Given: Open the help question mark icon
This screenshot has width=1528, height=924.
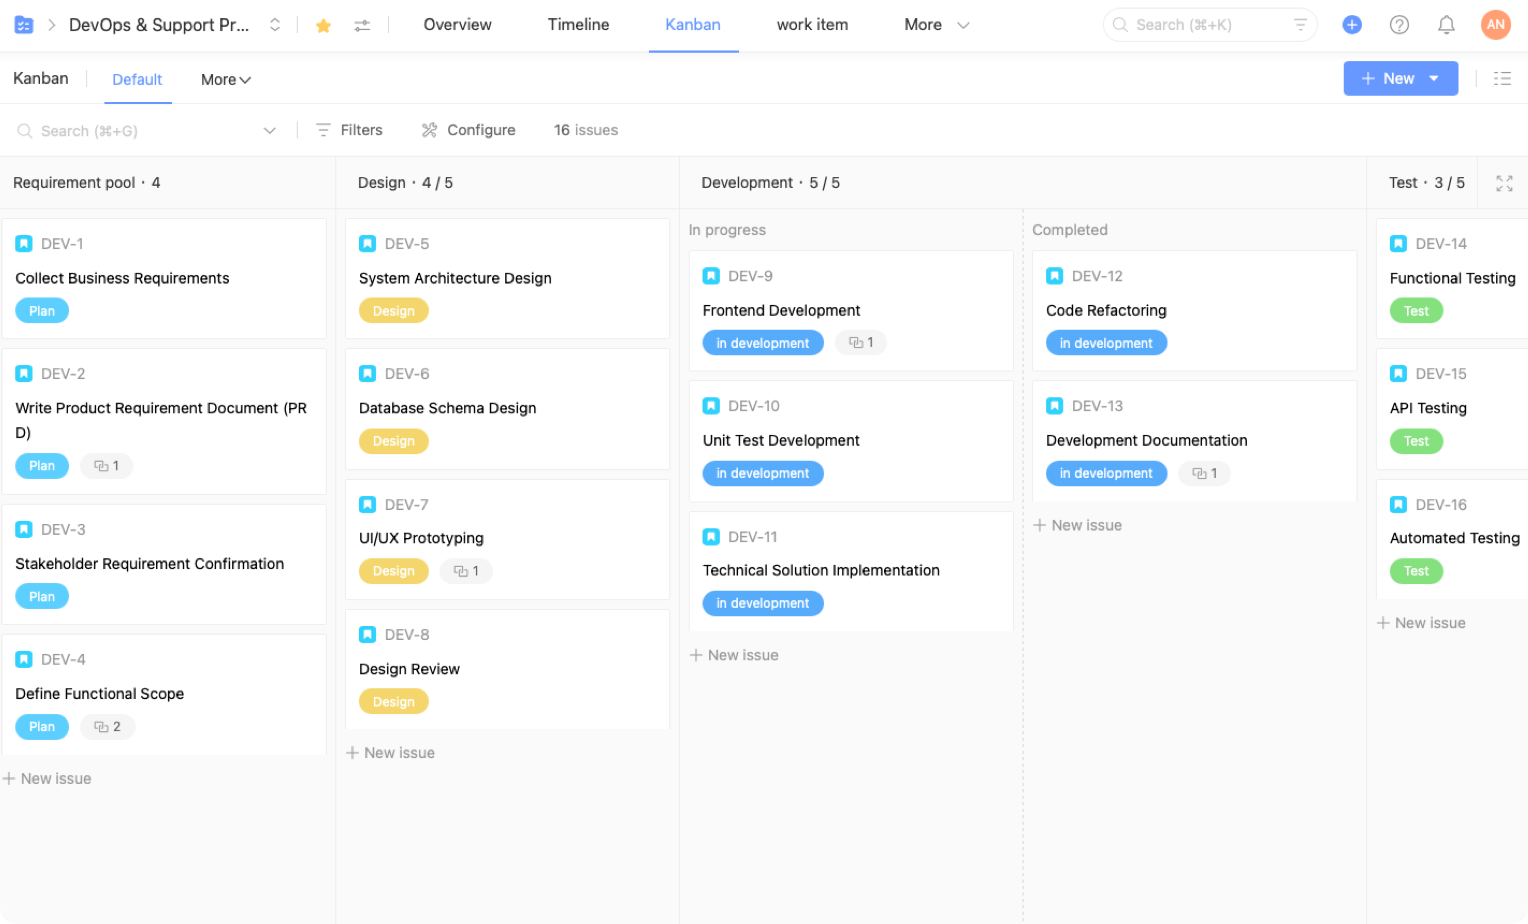Looking at the screenshot, I should coord(1399,25).
